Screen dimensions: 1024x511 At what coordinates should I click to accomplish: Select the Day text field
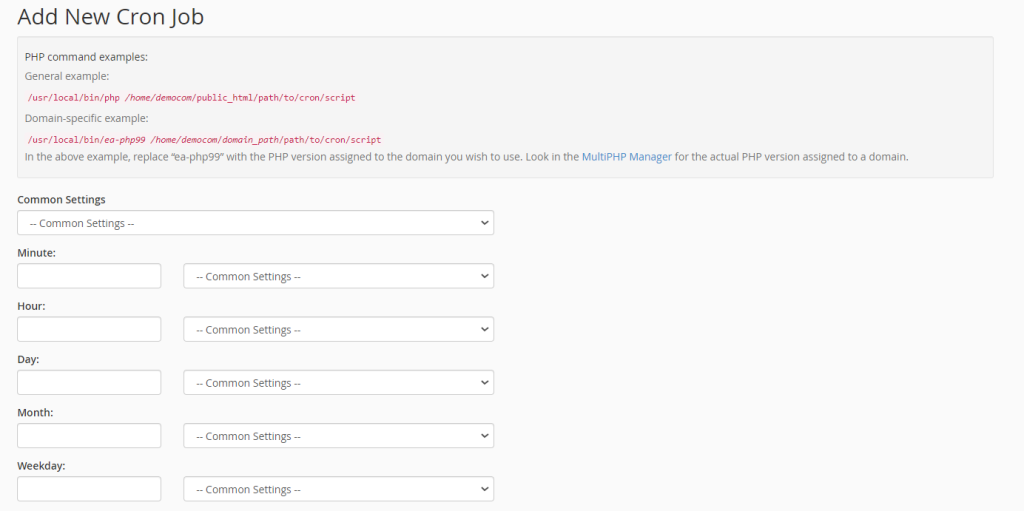[89, 383]
